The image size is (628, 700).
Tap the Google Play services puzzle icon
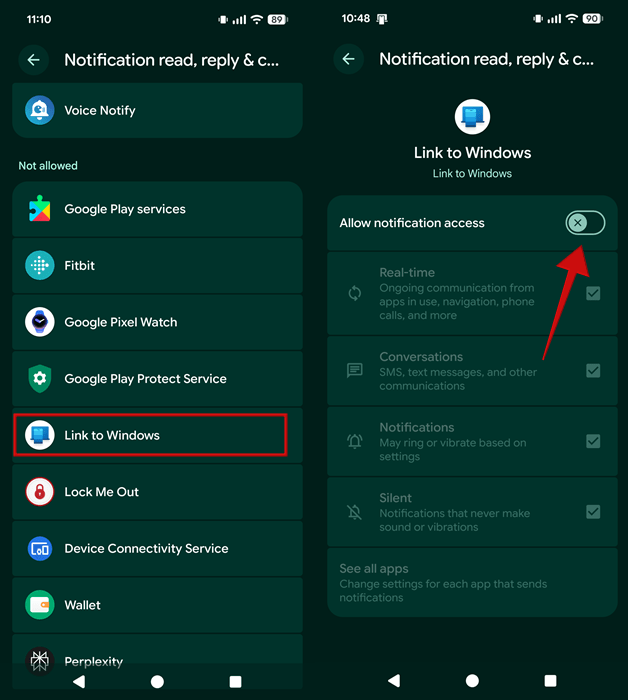coord(40,208)
